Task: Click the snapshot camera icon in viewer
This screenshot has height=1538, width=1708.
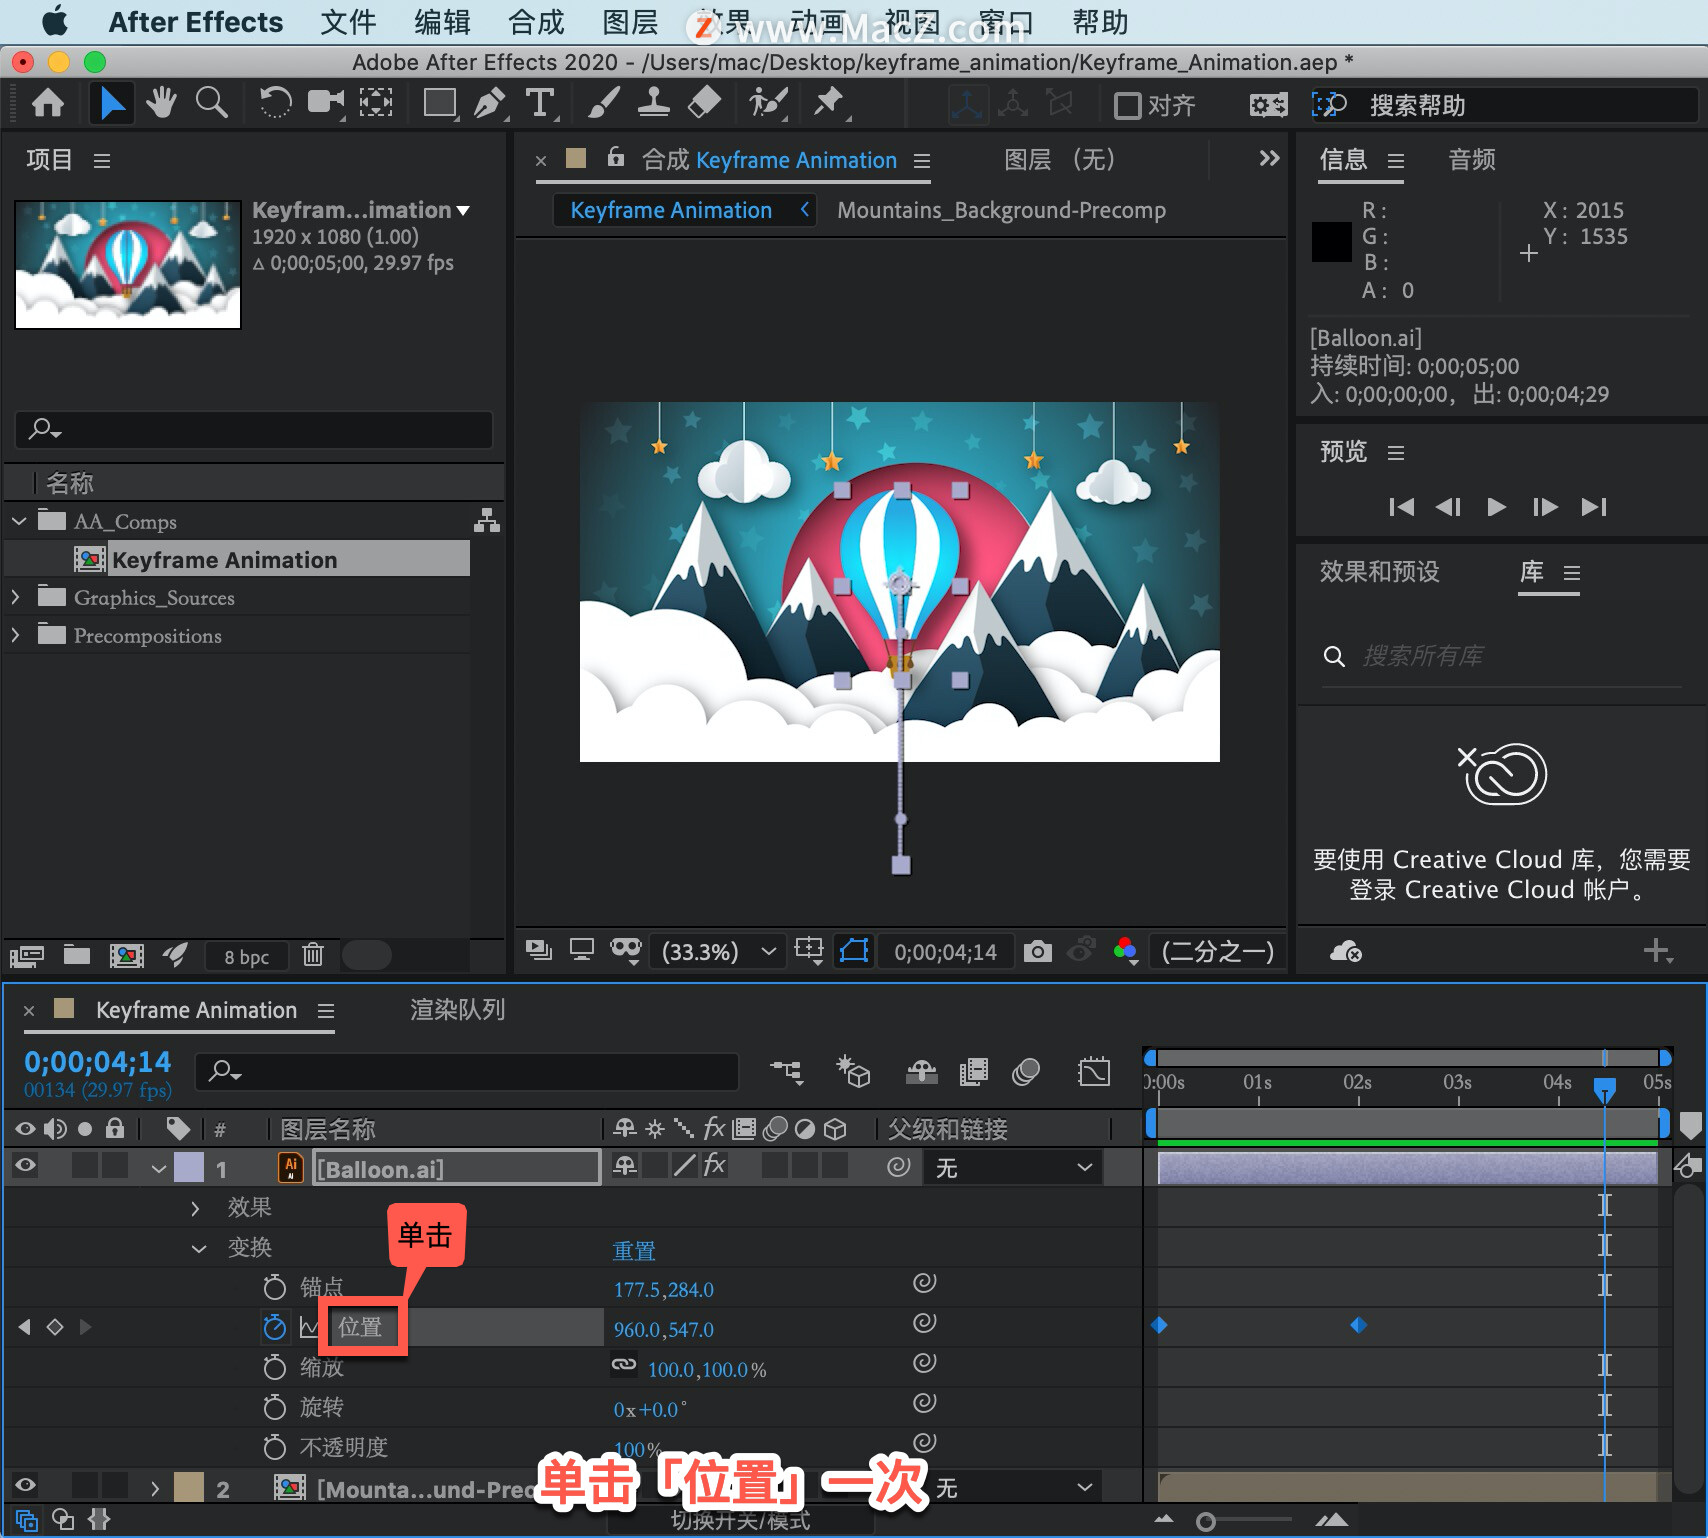Action: point(1037,950)
